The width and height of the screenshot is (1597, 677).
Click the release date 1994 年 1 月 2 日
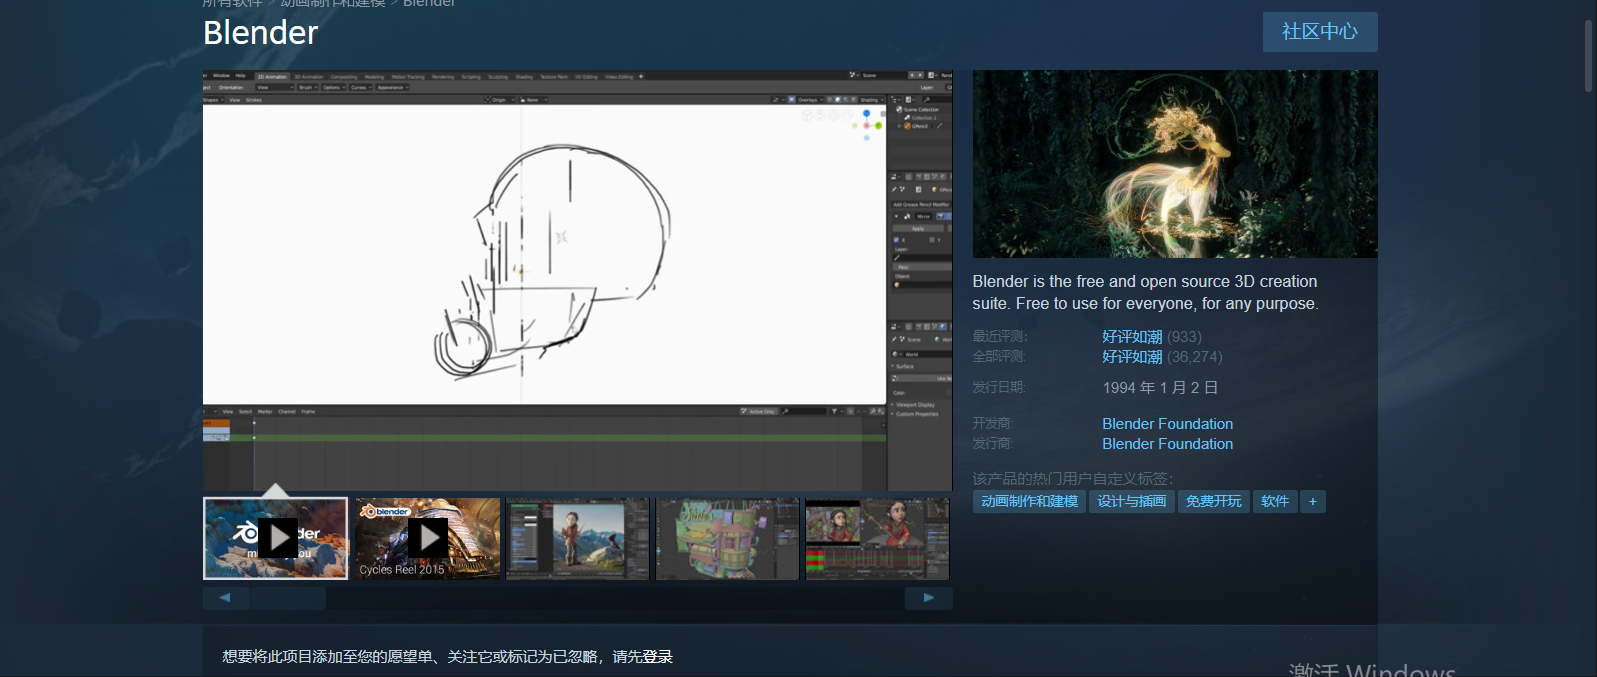[x=1160, y=388]
